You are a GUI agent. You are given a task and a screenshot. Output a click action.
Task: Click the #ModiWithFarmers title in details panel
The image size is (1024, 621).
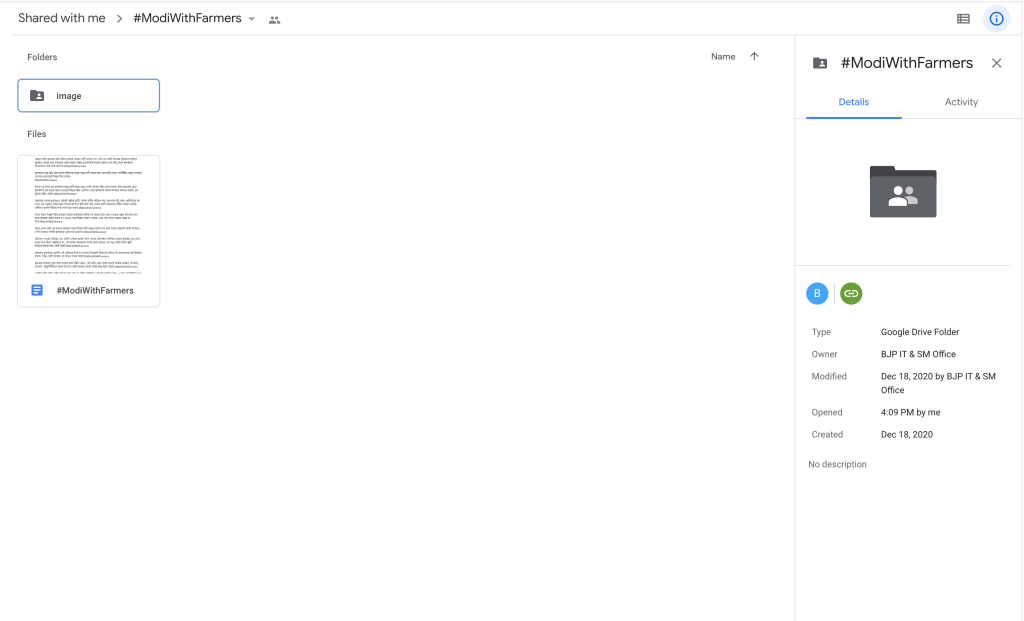click(x=906, y=63)
